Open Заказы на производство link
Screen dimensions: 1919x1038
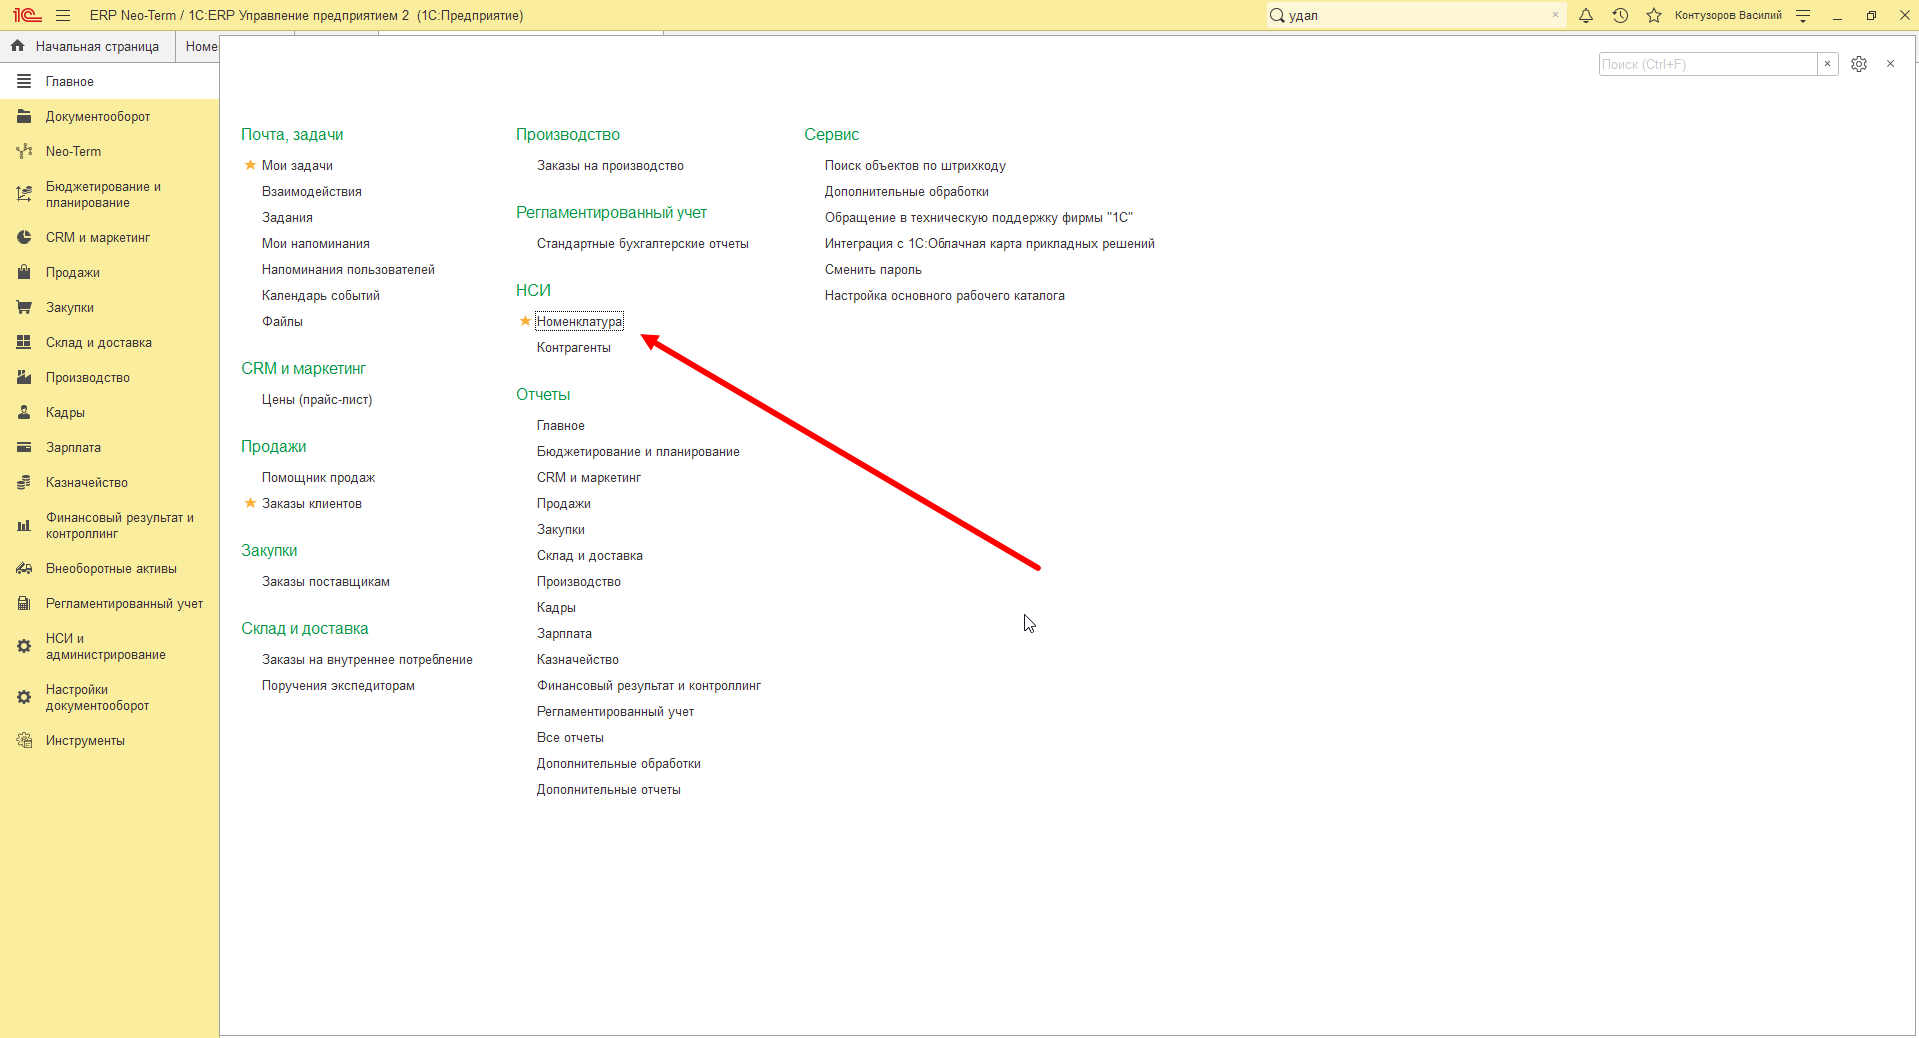610,165
